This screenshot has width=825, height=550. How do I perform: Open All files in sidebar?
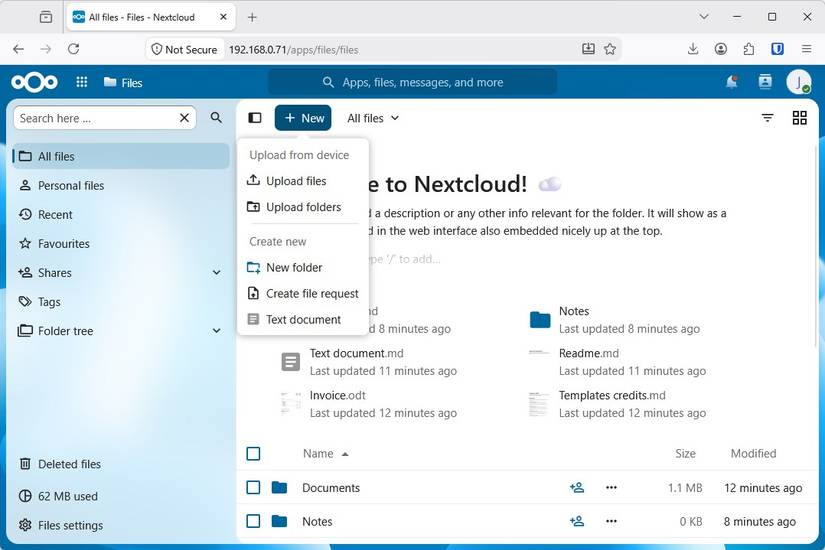click(121, 156)
